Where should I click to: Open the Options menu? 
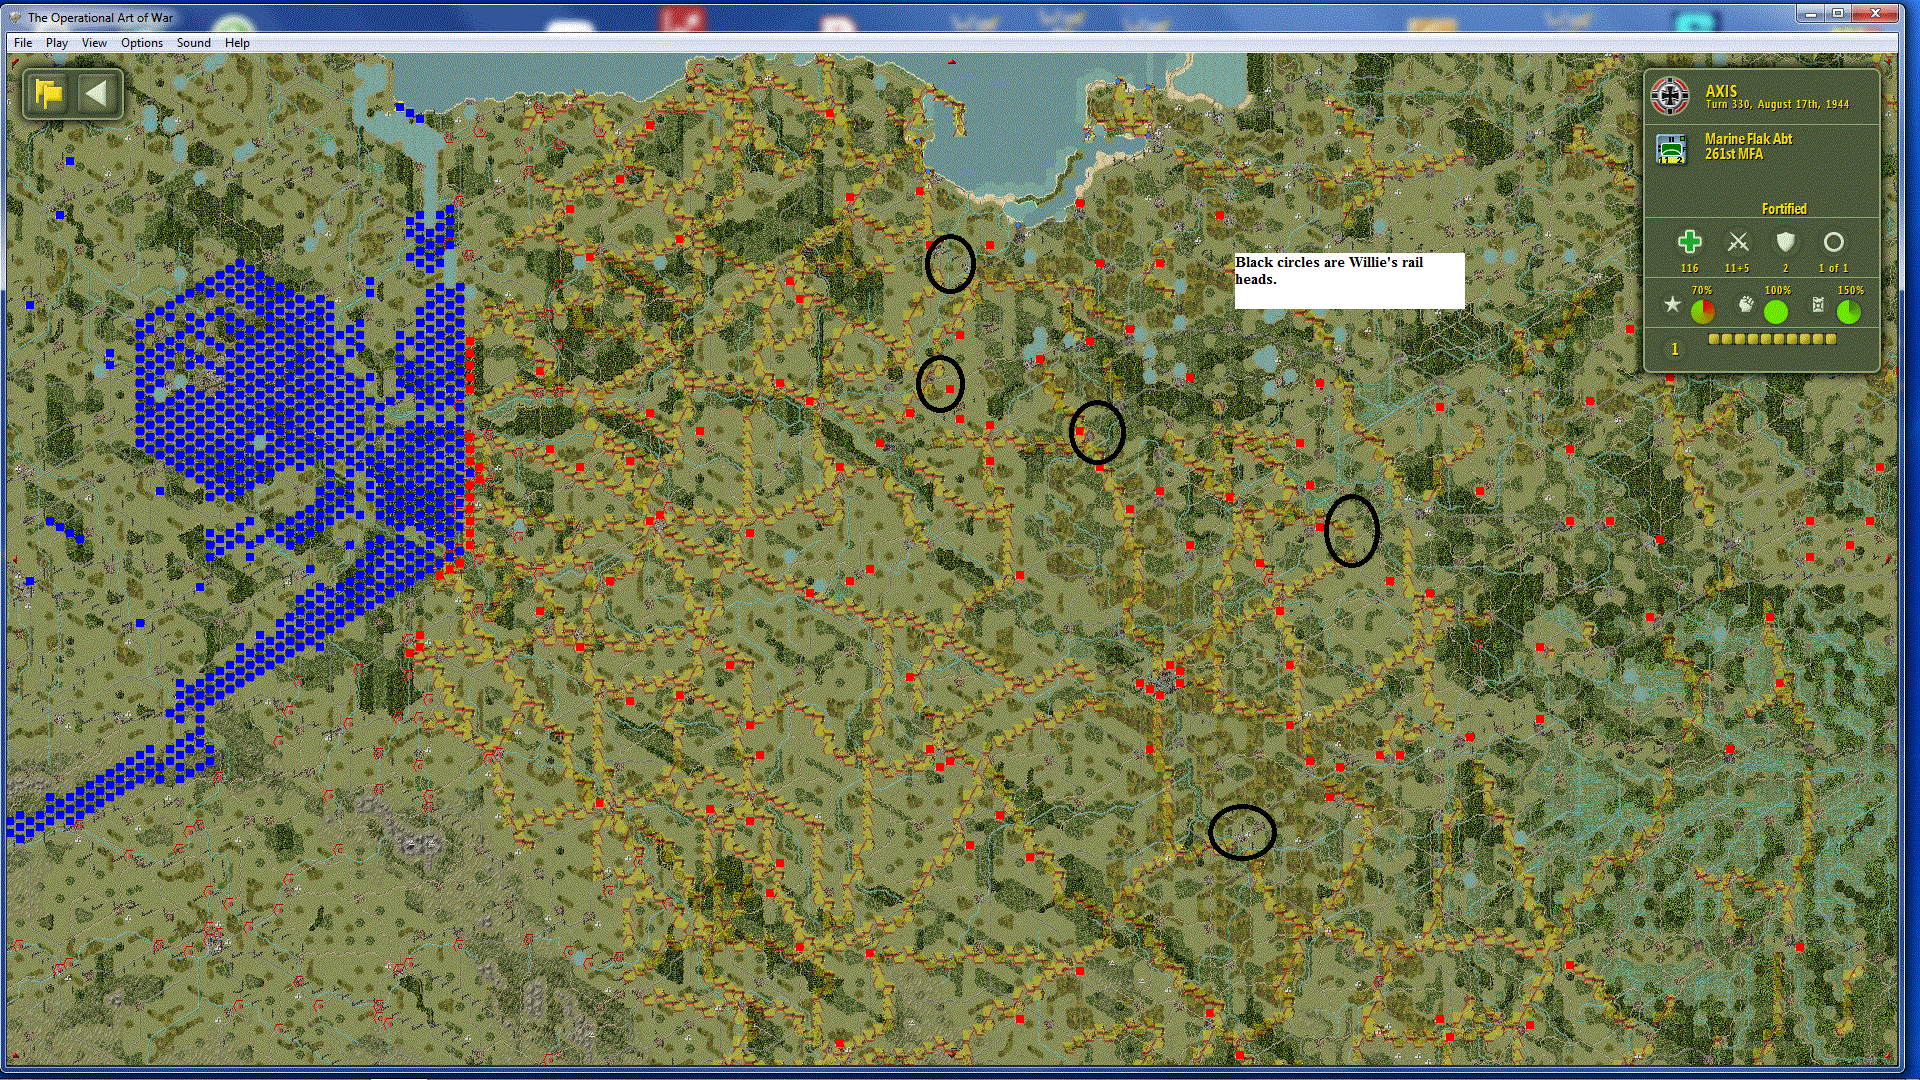tap(142, 43)
